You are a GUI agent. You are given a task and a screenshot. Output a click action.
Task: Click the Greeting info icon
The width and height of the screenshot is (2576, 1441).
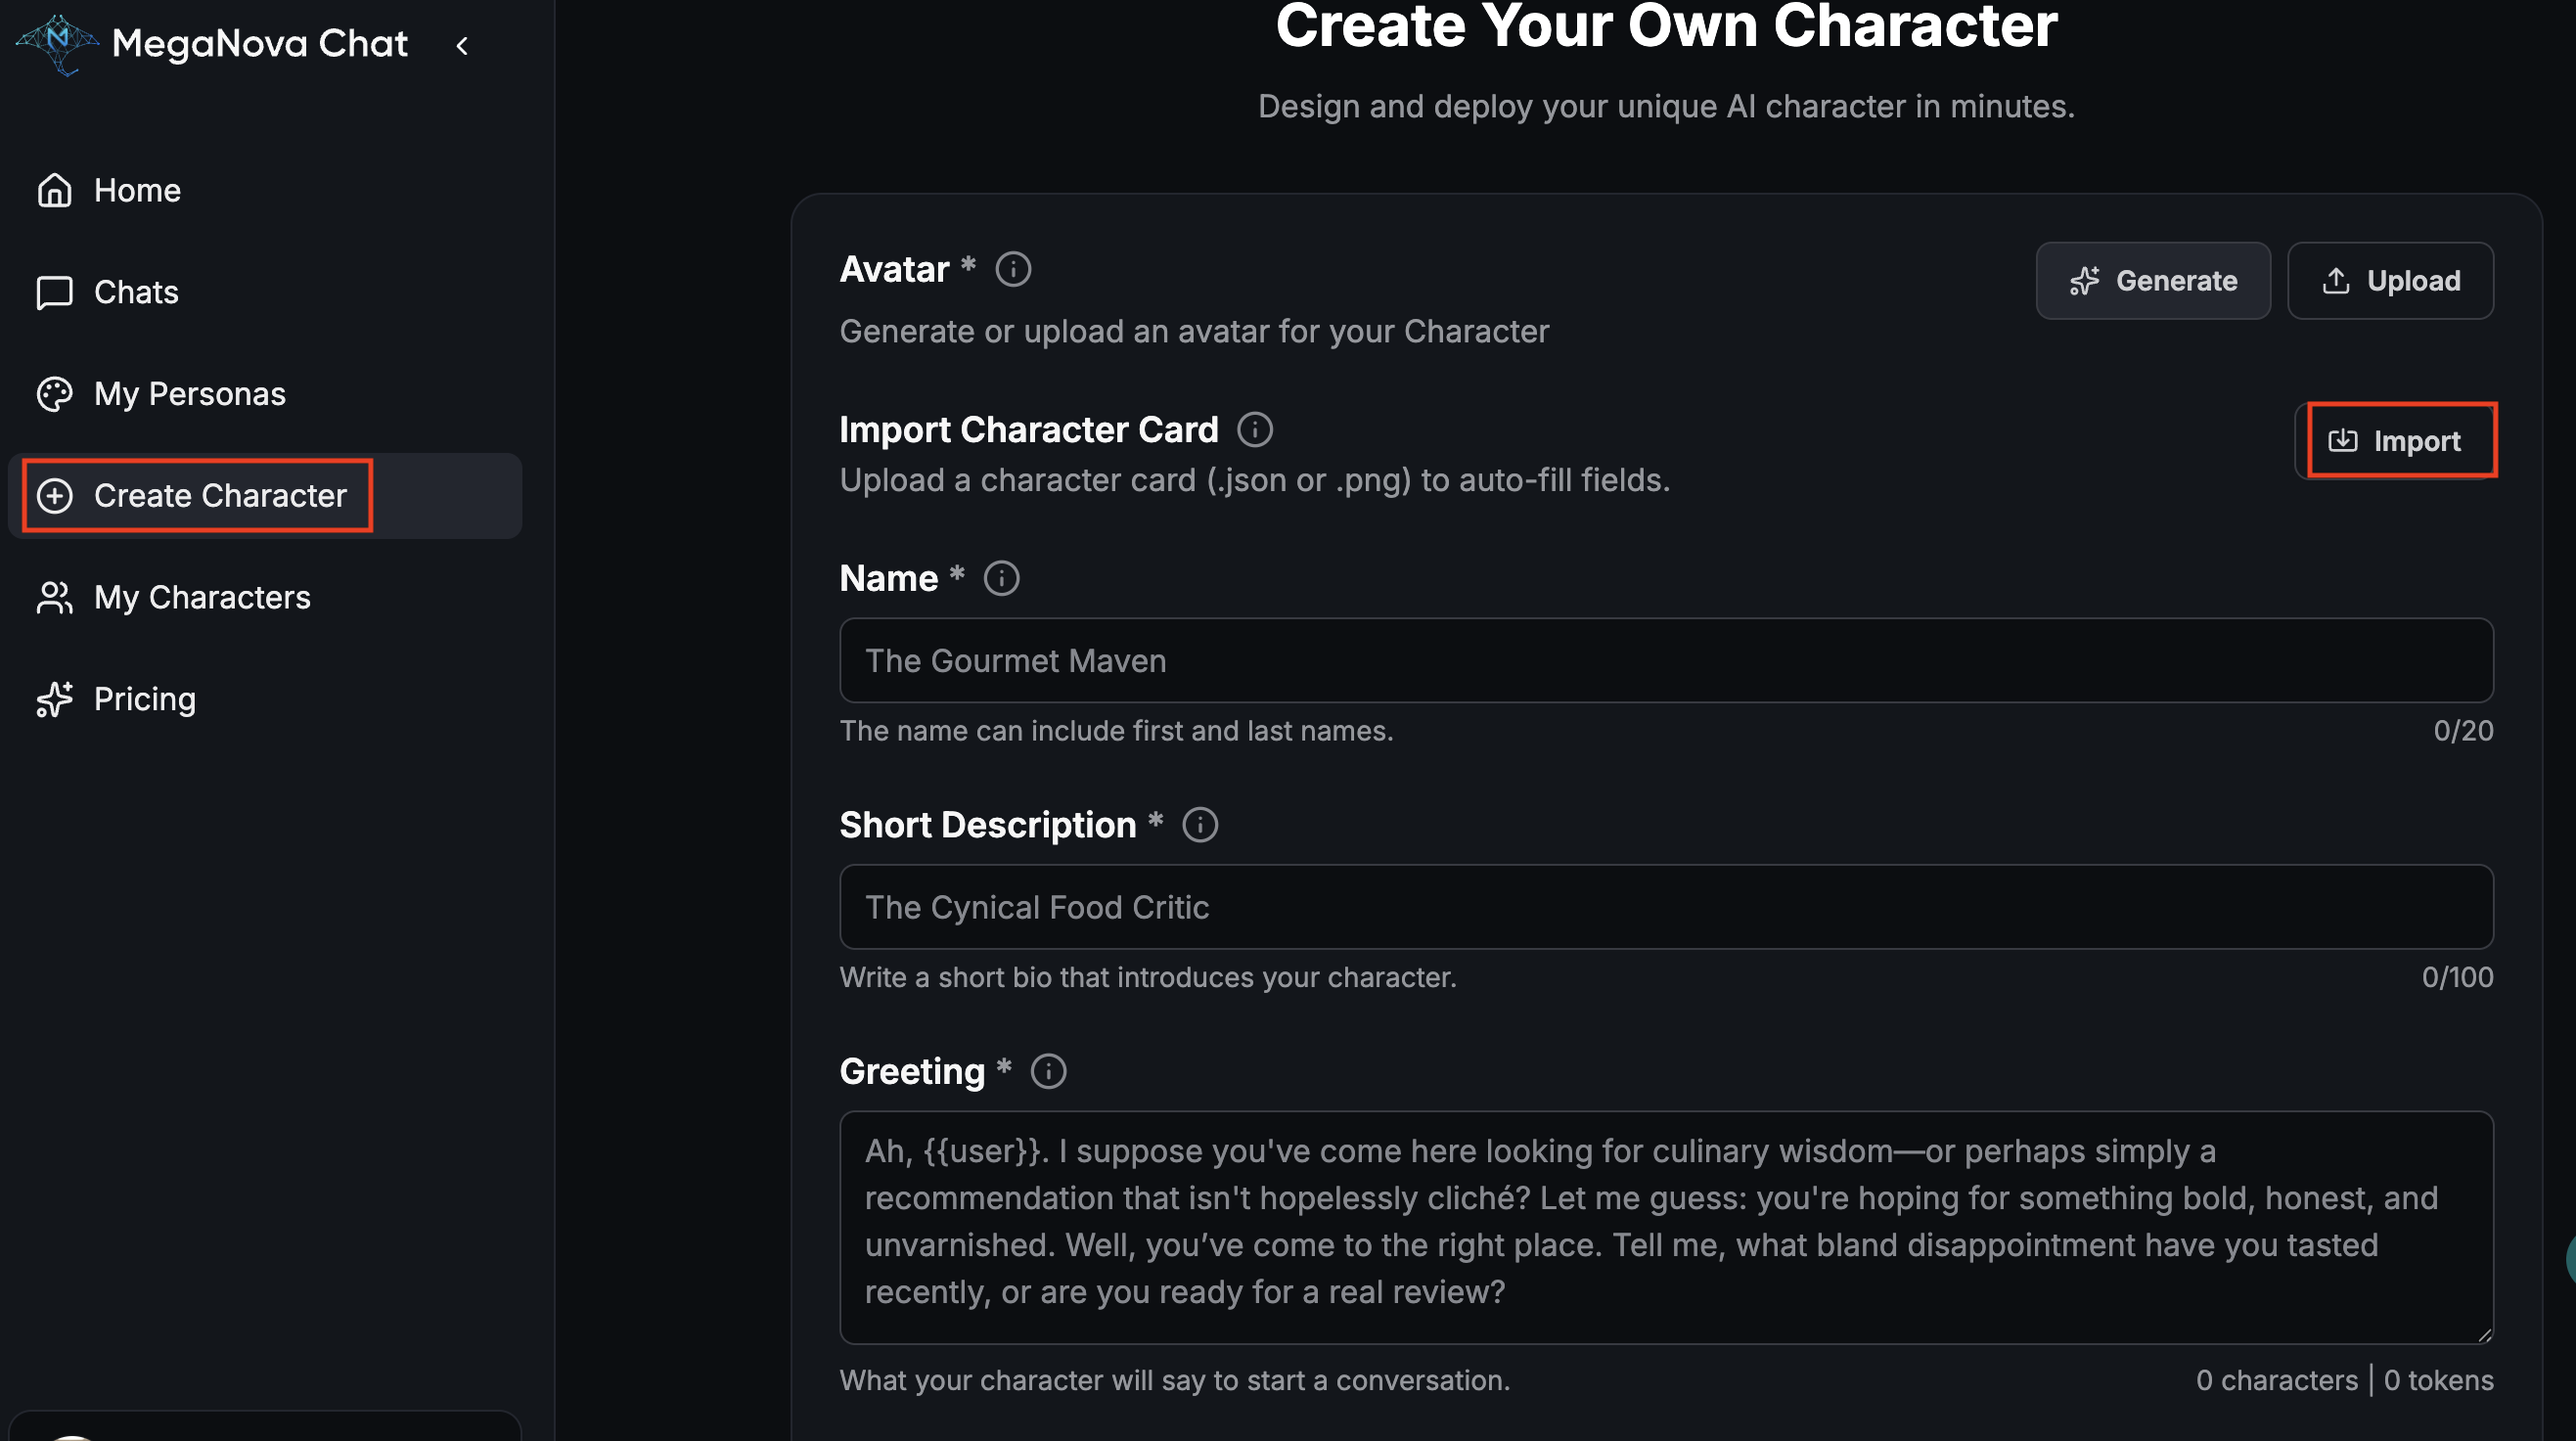click(x=1048, y=1071)
